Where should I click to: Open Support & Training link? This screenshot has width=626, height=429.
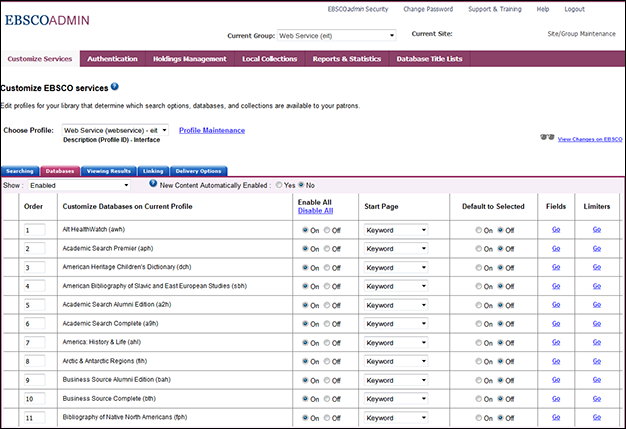click(495, 9)
